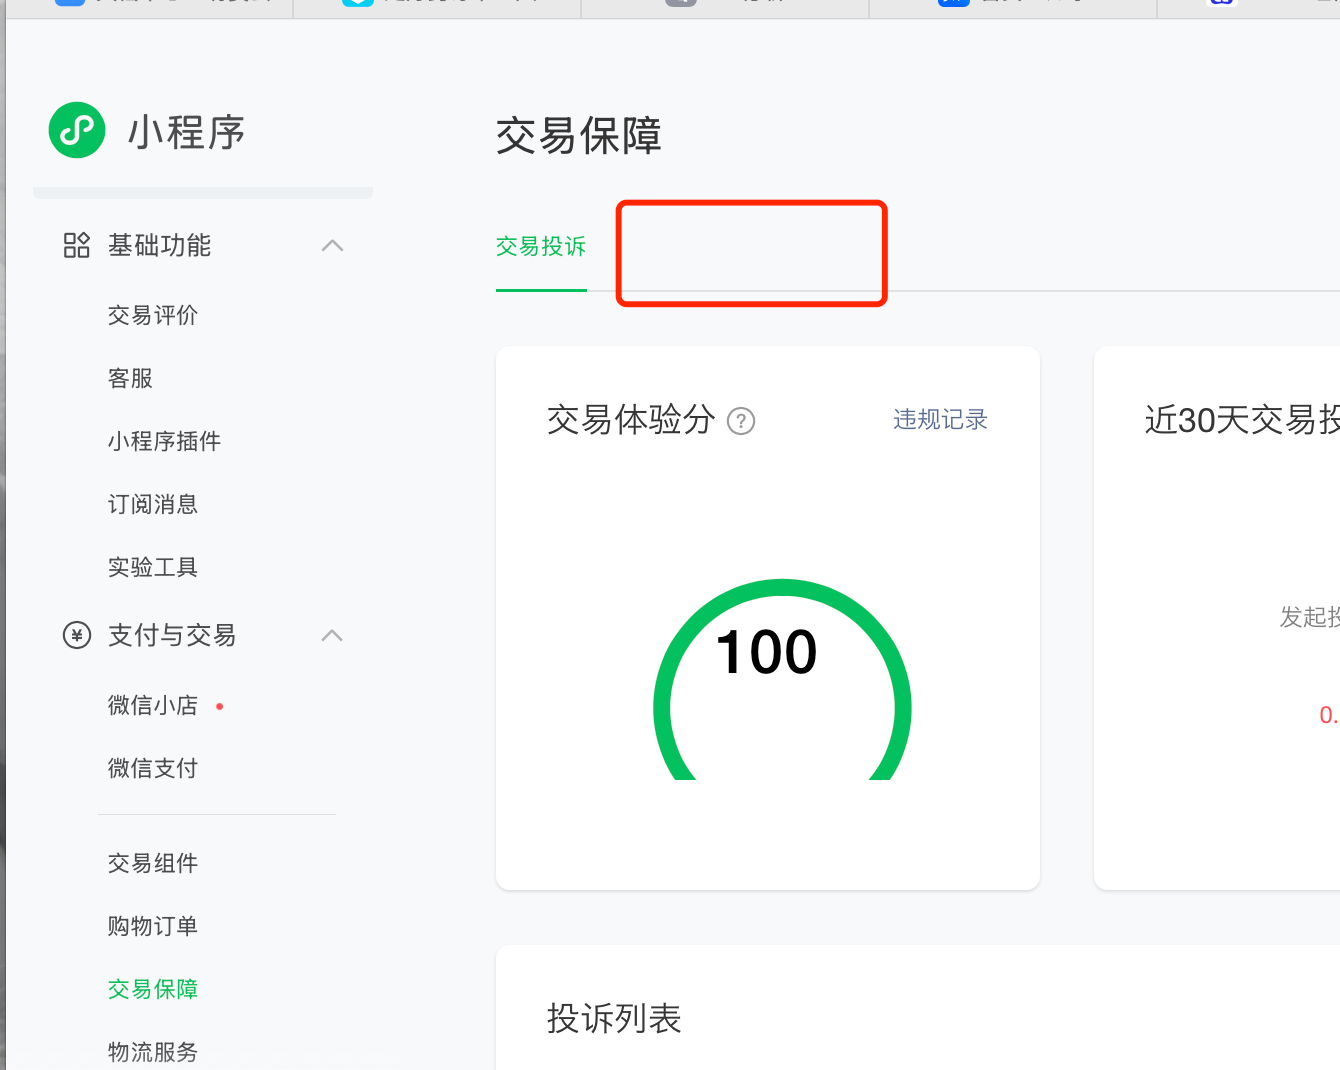The width and height of the screenshot is (1340, 1070).
Task: Click the green mini program logo
Action: coord(77,130)
